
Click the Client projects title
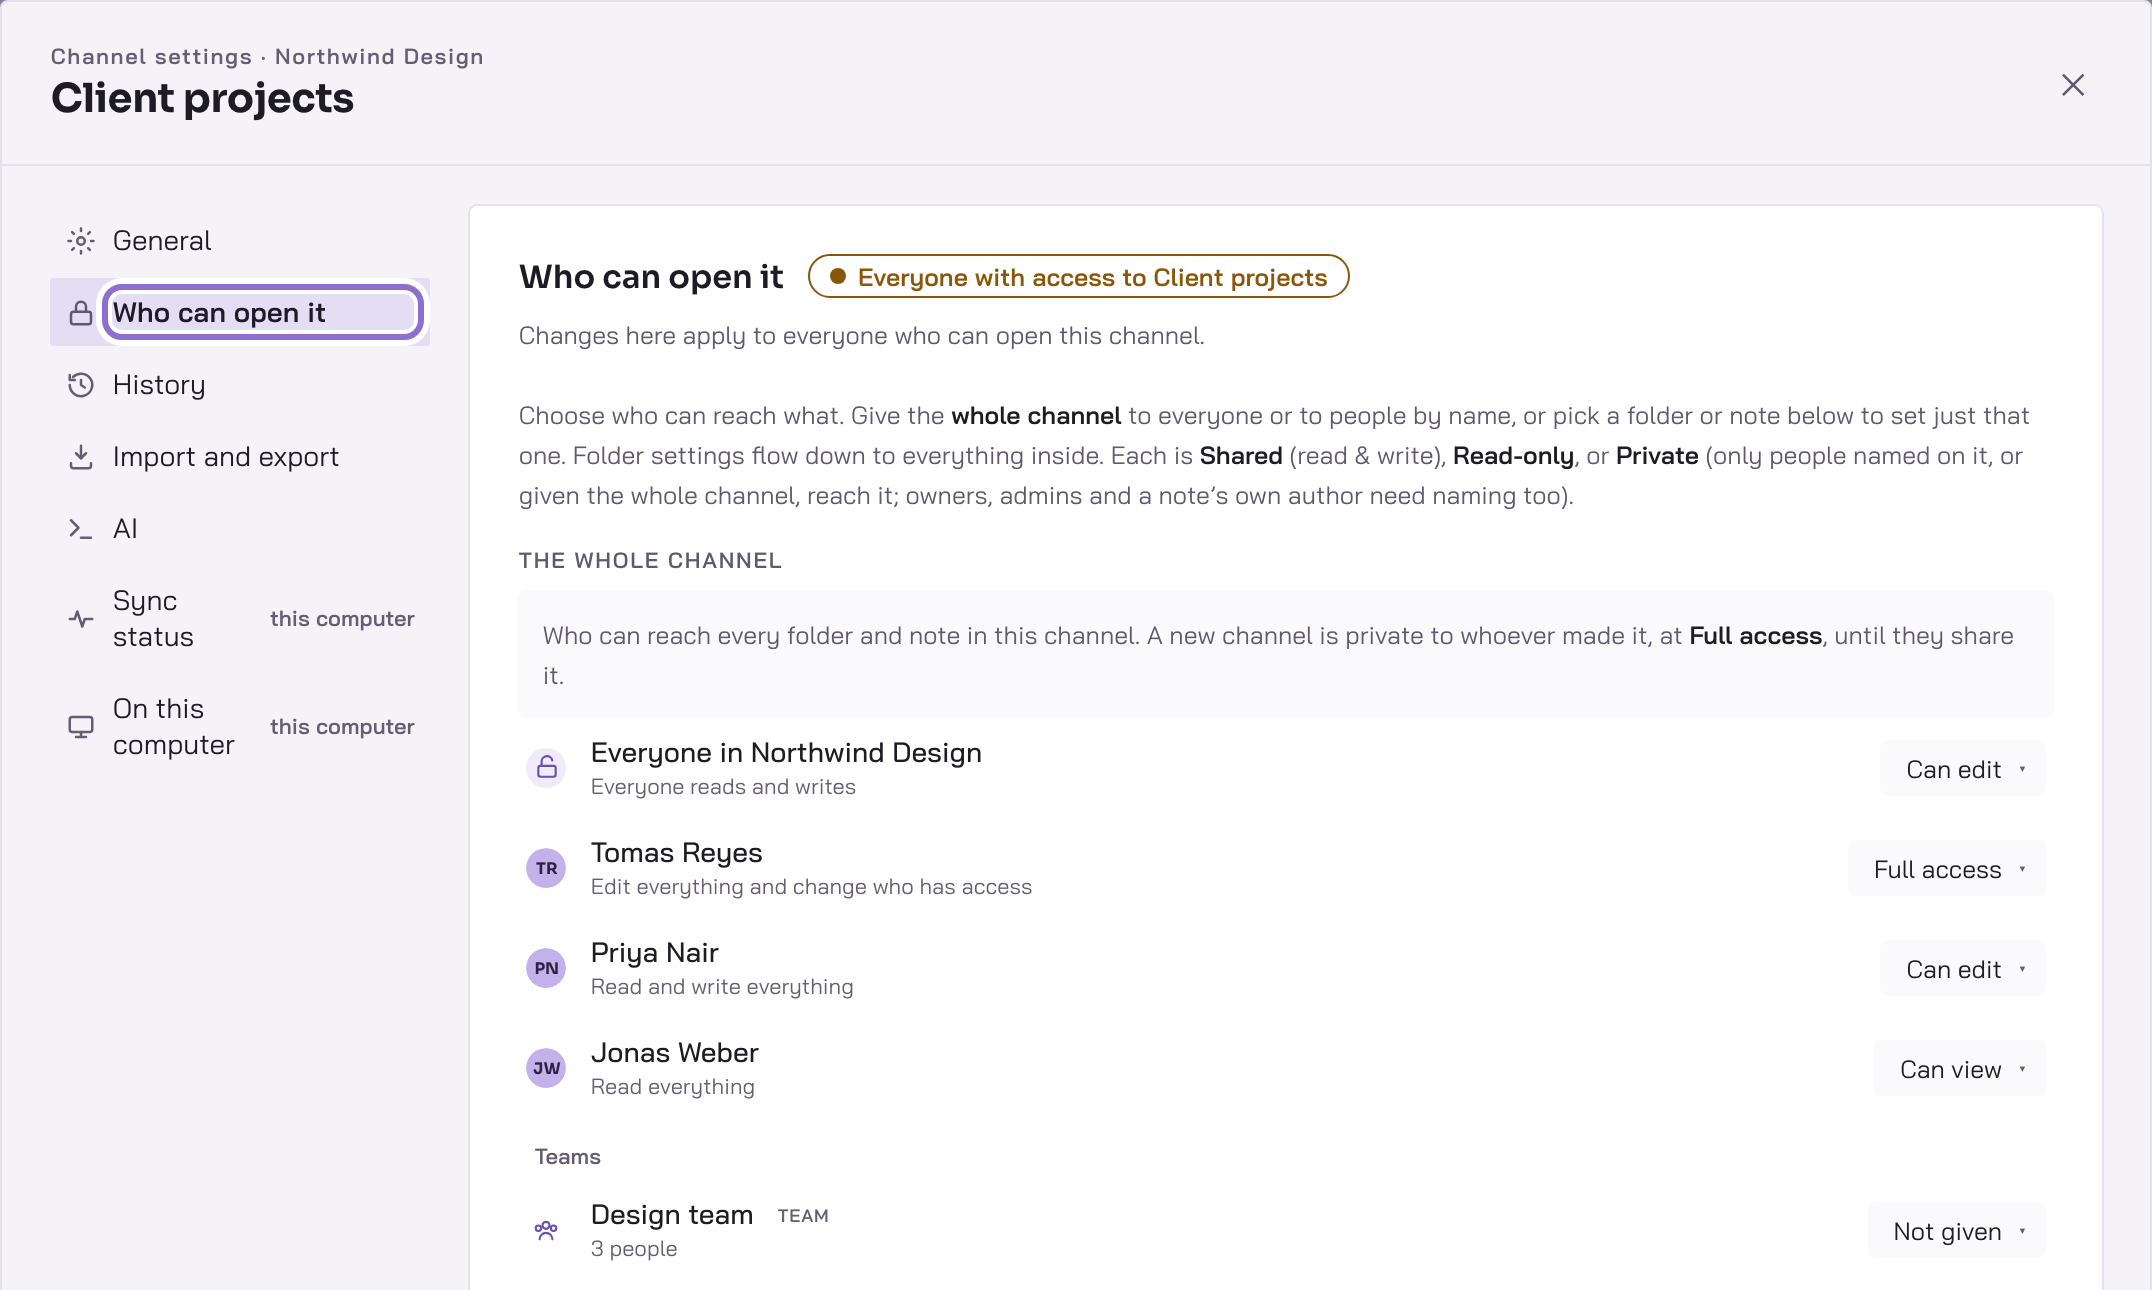point(203,98)
